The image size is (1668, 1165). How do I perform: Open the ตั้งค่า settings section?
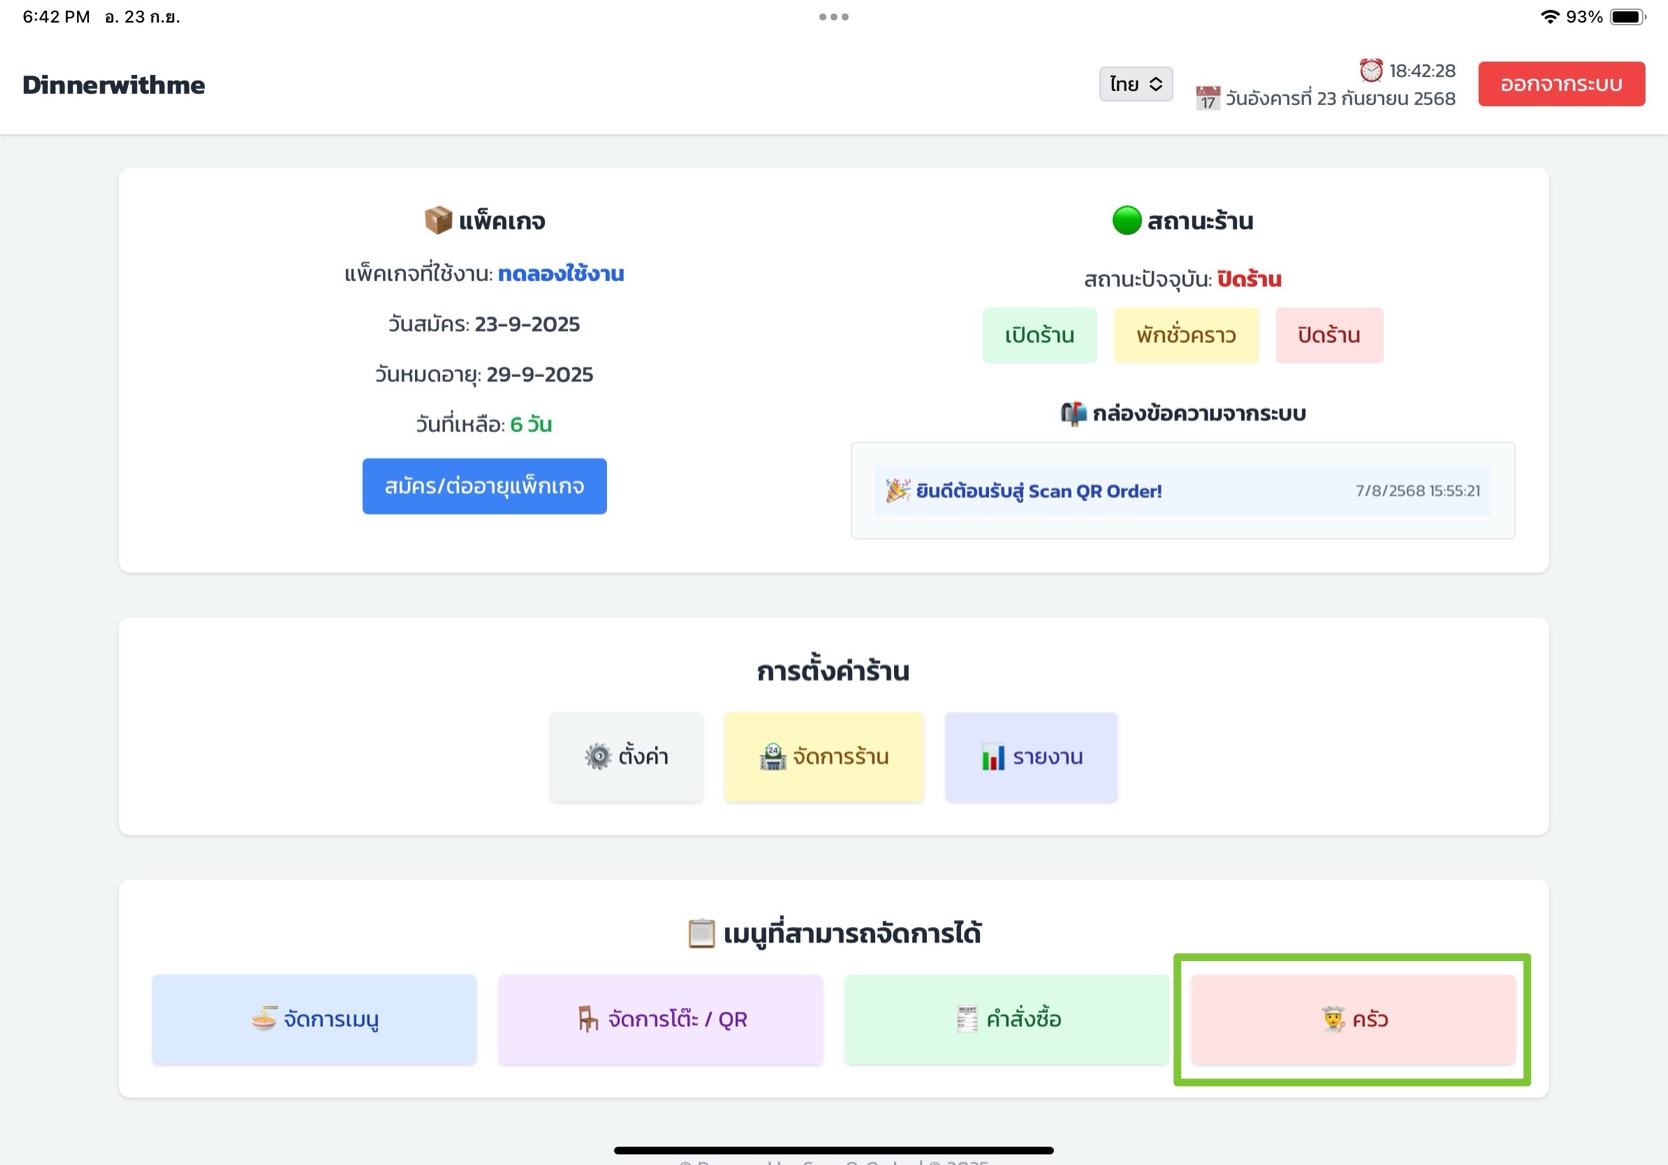click(626, 757)
